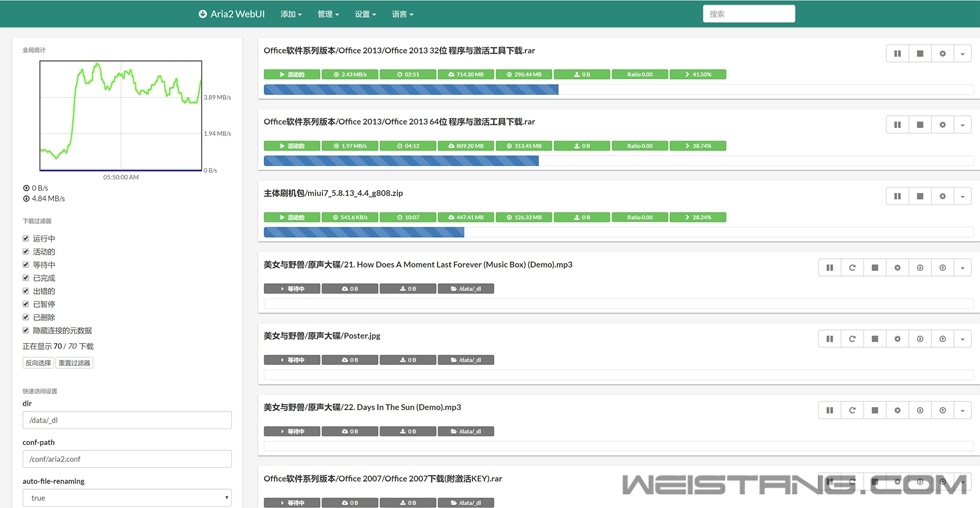Stop the Office 2013 32位 download
This screenshot has width=980, height=508.
coord(920,54)
